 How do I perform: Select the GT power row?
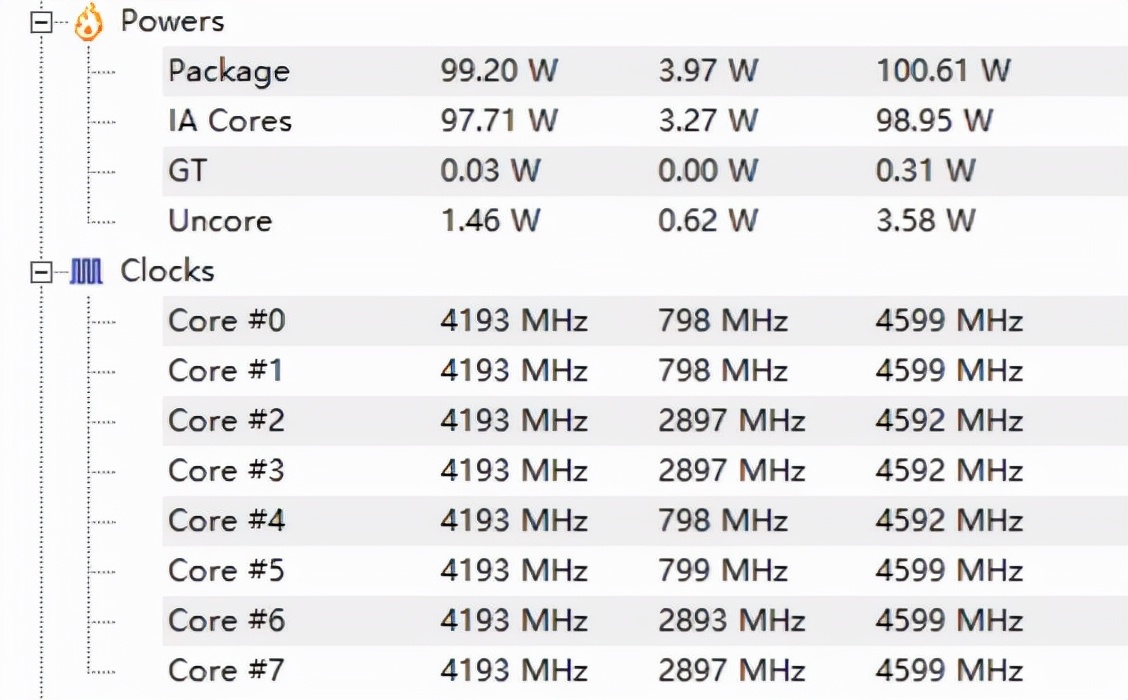pos(645,171)
